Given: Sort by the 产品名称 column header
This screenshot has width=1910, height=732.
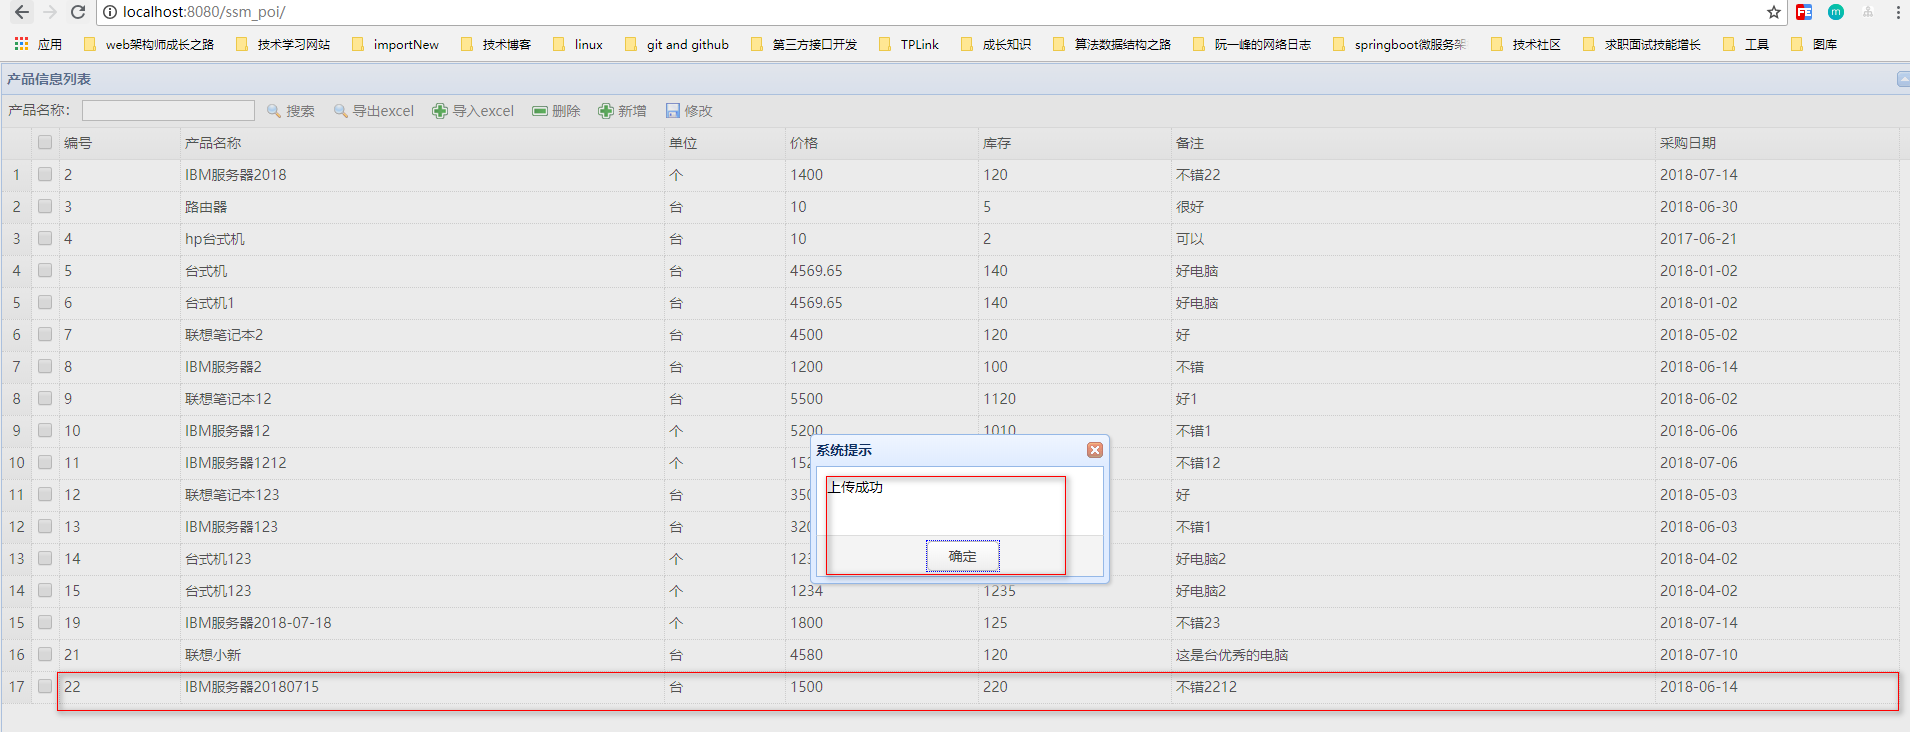Looking at the screenshot, I should pos(422,143).
